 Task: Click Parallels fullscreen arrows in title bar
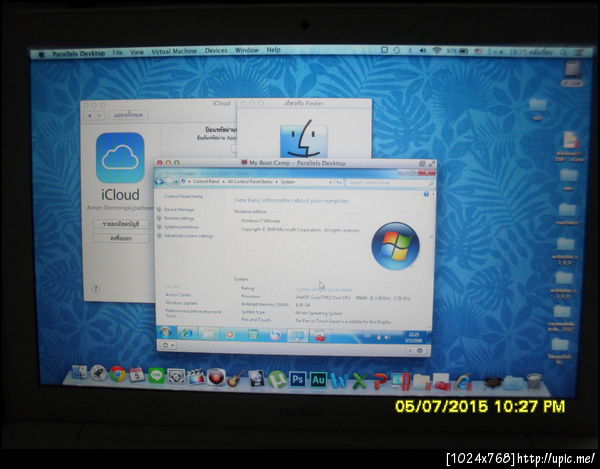(x=432, y=164)
